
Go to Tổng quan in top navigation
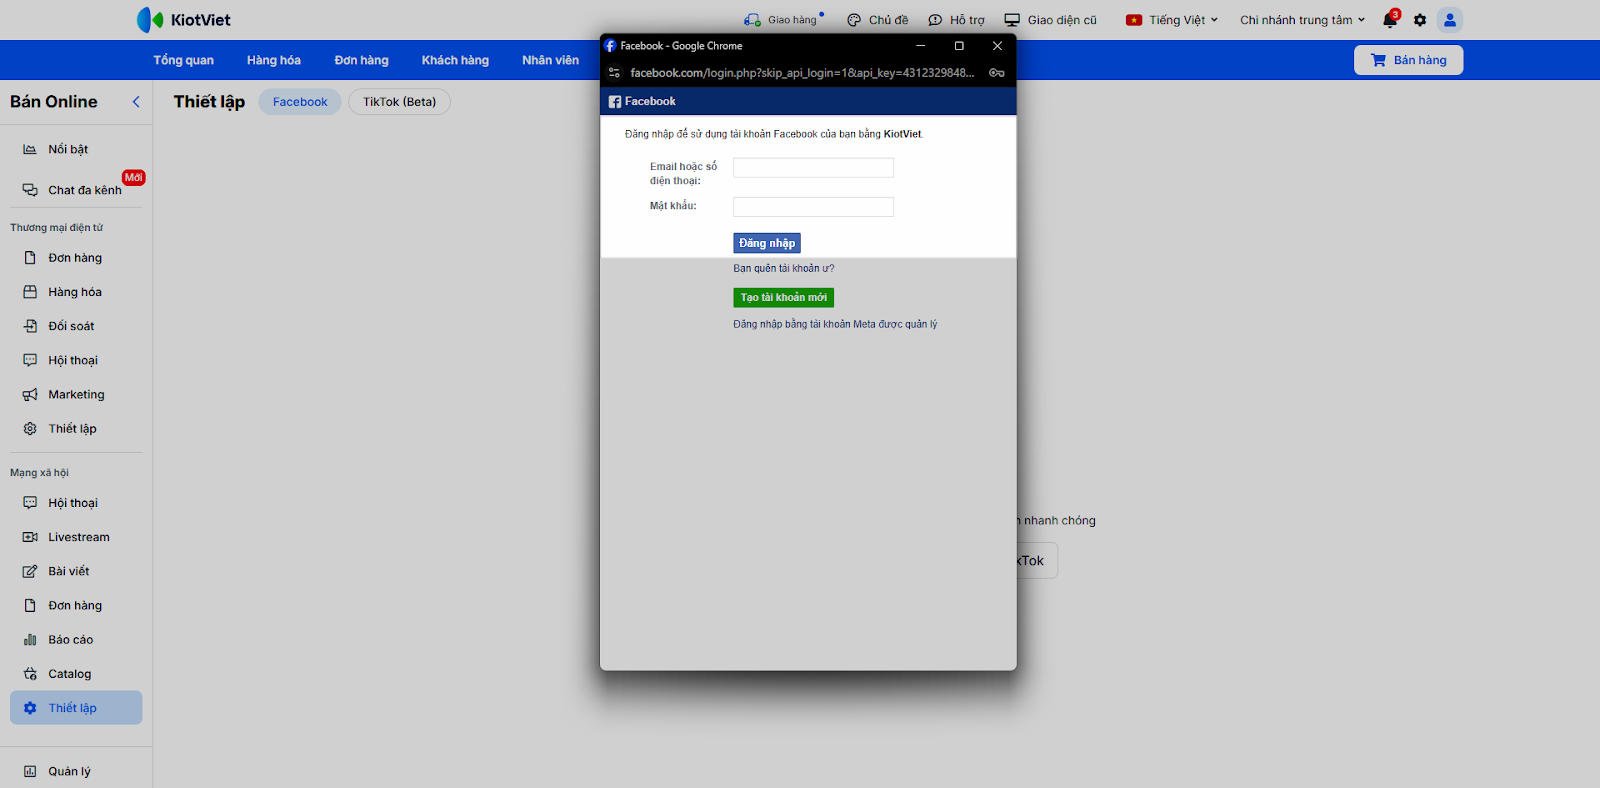[184, 60]
